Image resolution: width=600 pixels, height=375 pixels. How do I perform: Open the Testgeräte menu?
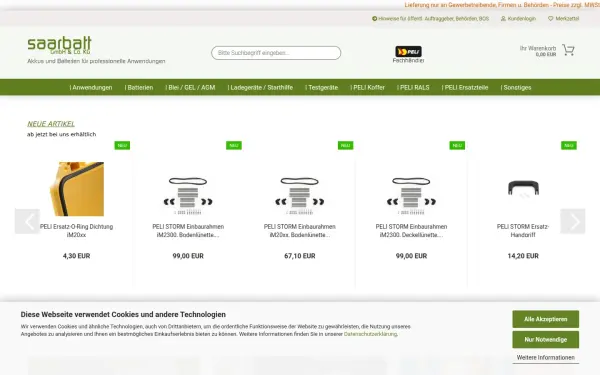(x=321, y=88)
